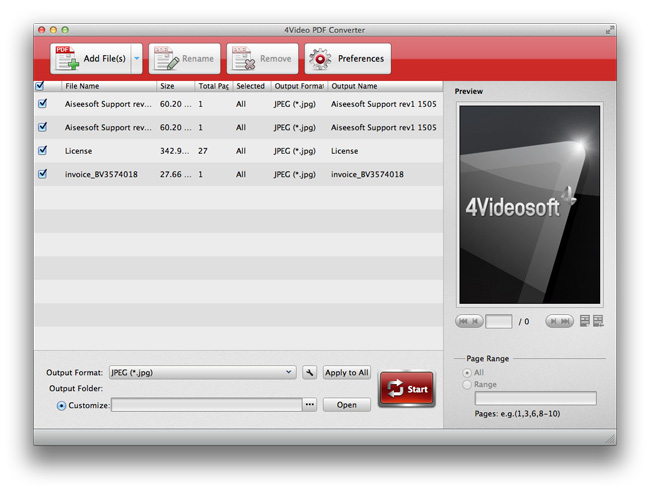650x495 pixels.
Task: Click the 4Videosoft preview thumbnail
Action: point(530,204)
